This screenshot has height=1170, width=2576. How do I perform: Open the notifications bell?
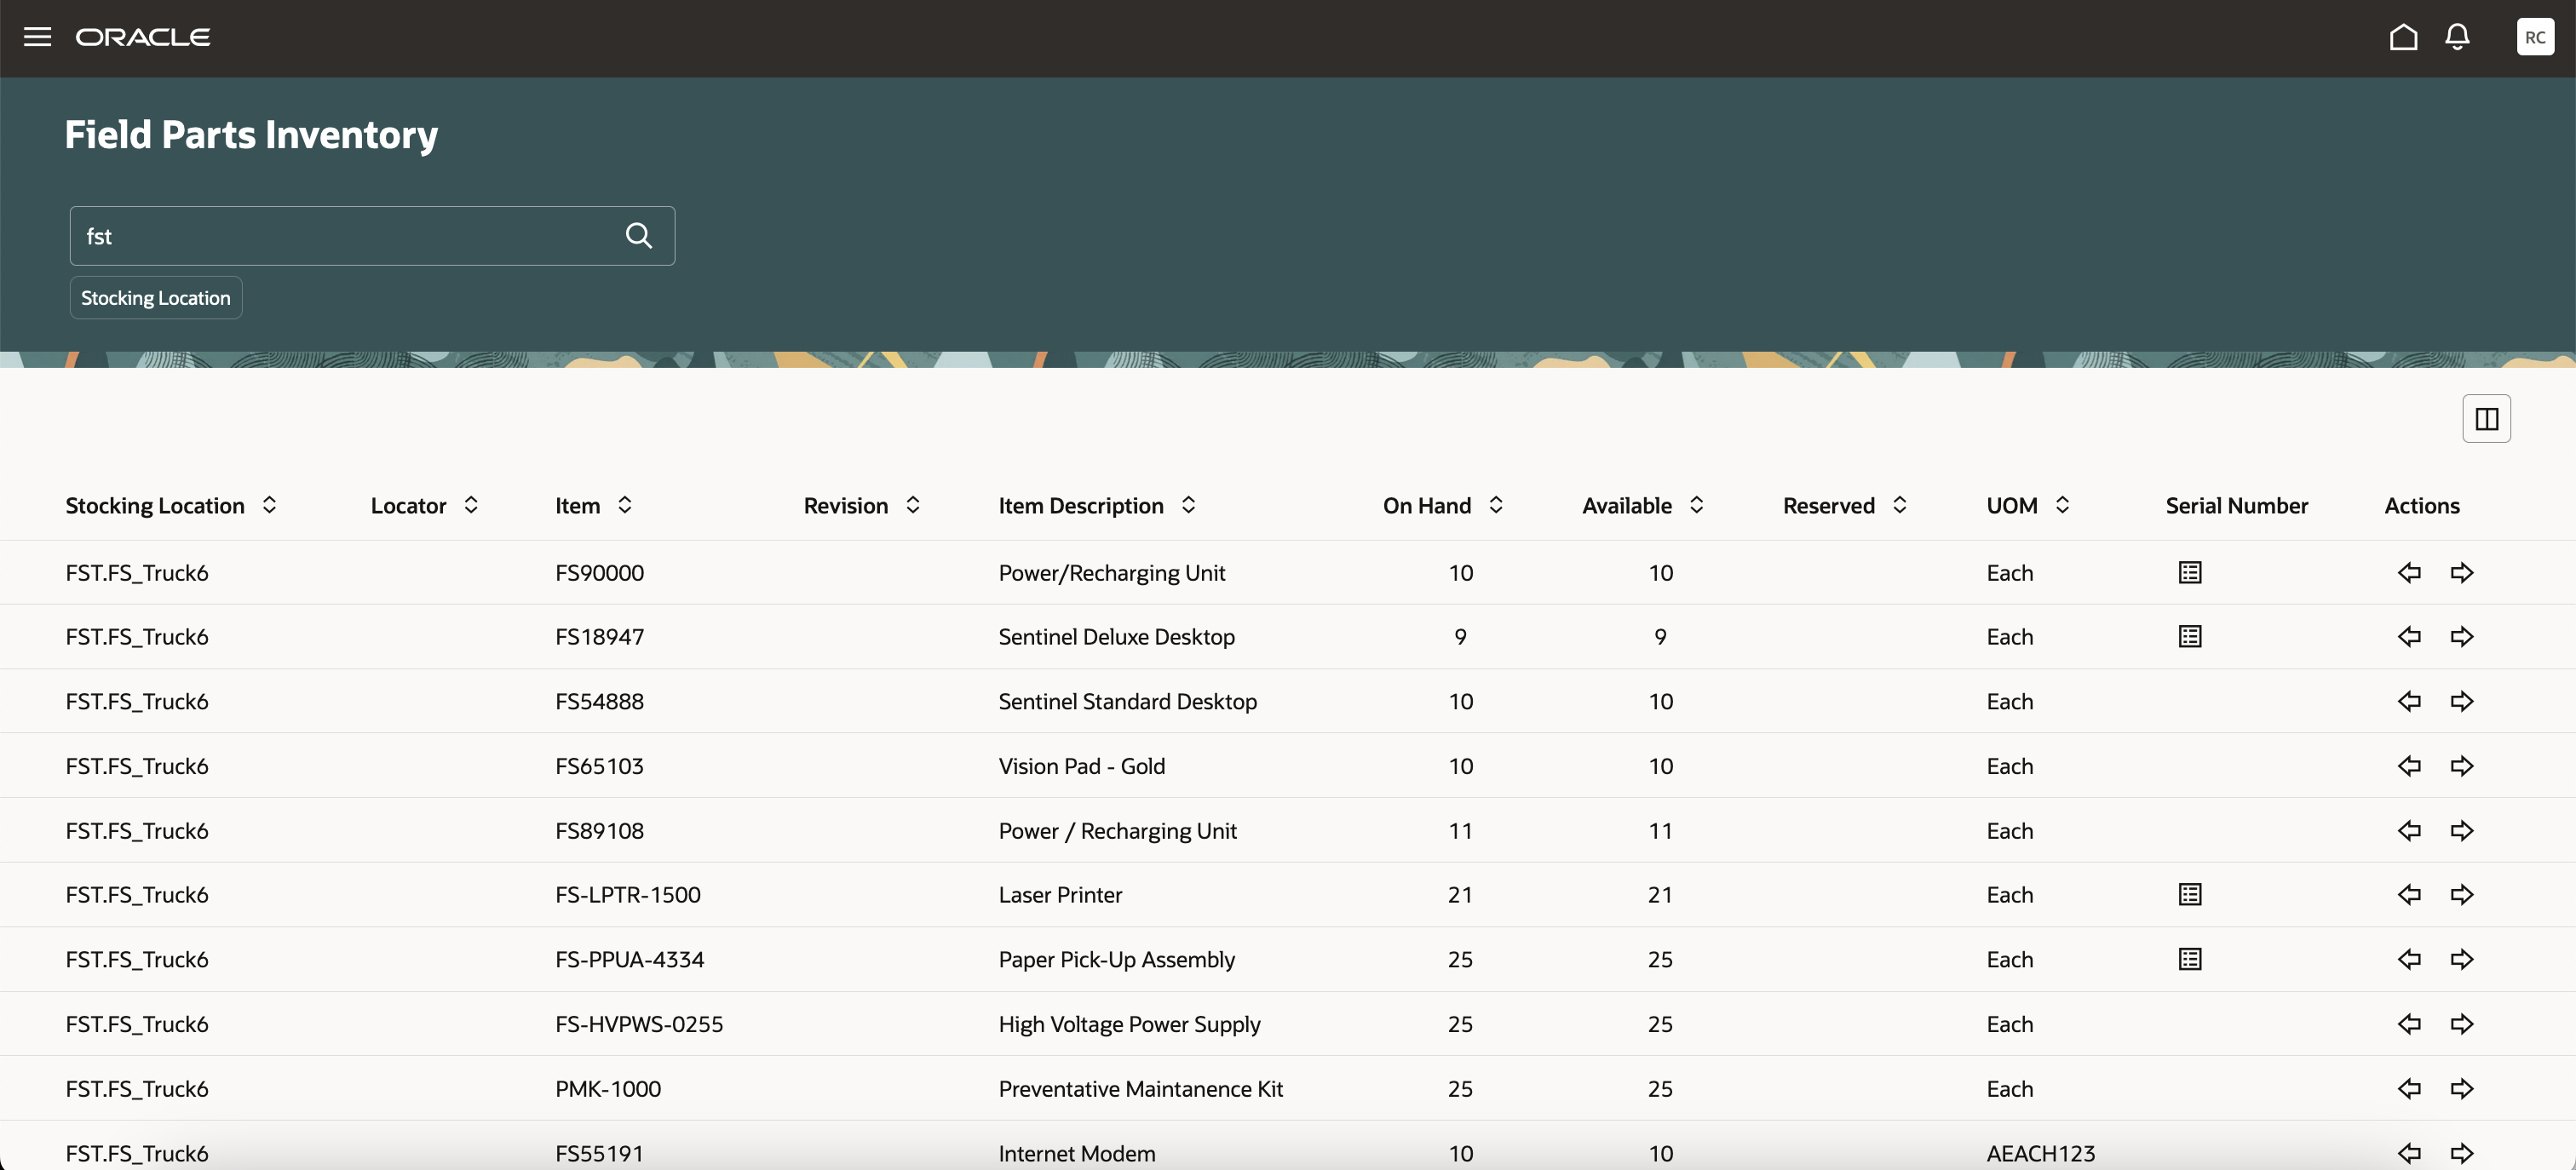2457,37
